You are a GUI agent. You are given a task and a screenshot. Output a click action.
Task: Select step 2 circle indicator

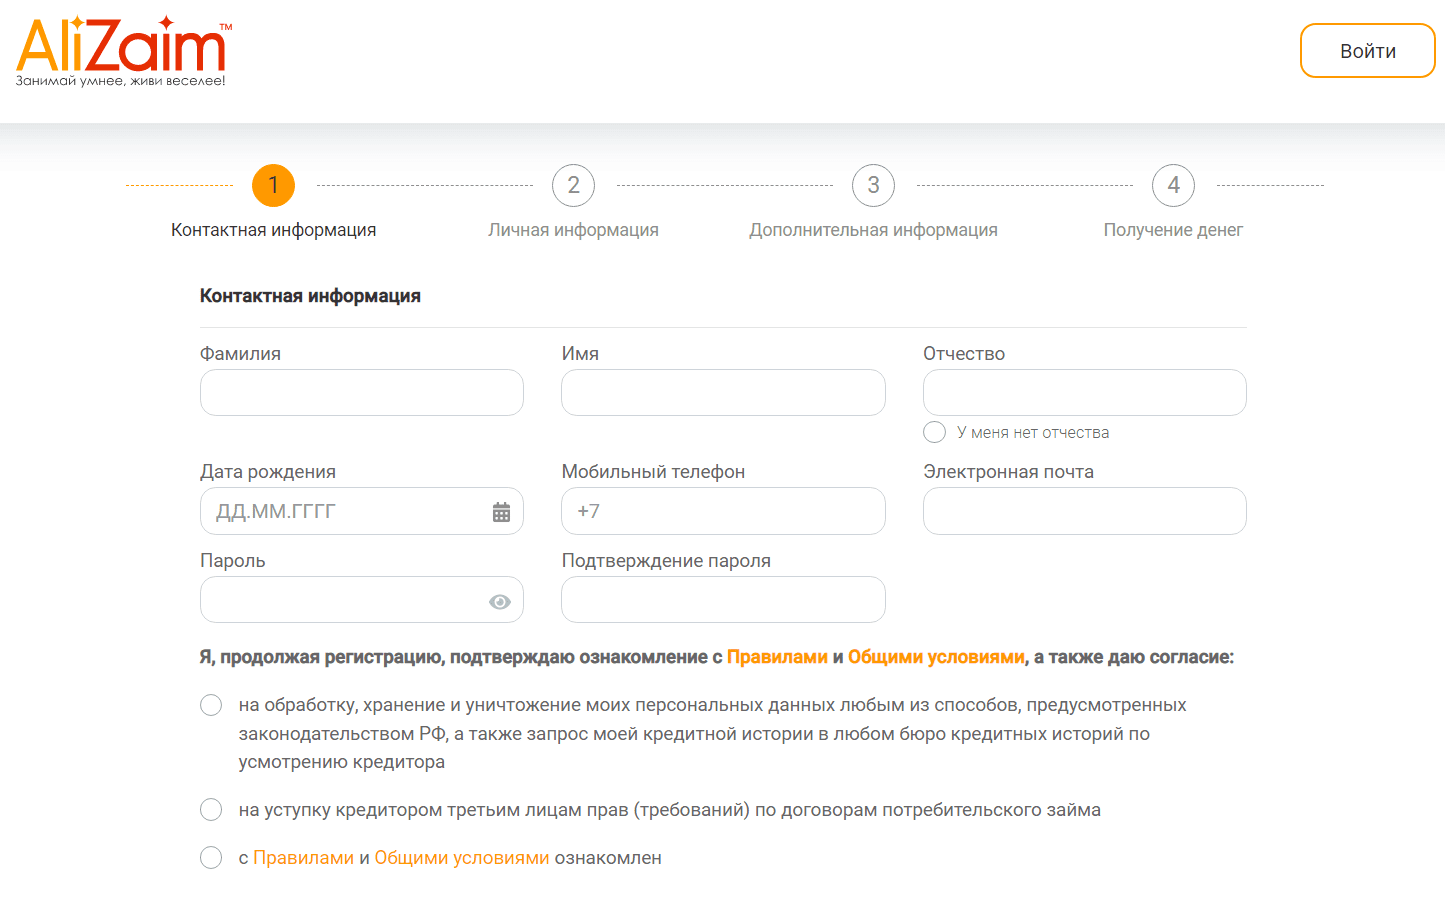pos(573,185)
